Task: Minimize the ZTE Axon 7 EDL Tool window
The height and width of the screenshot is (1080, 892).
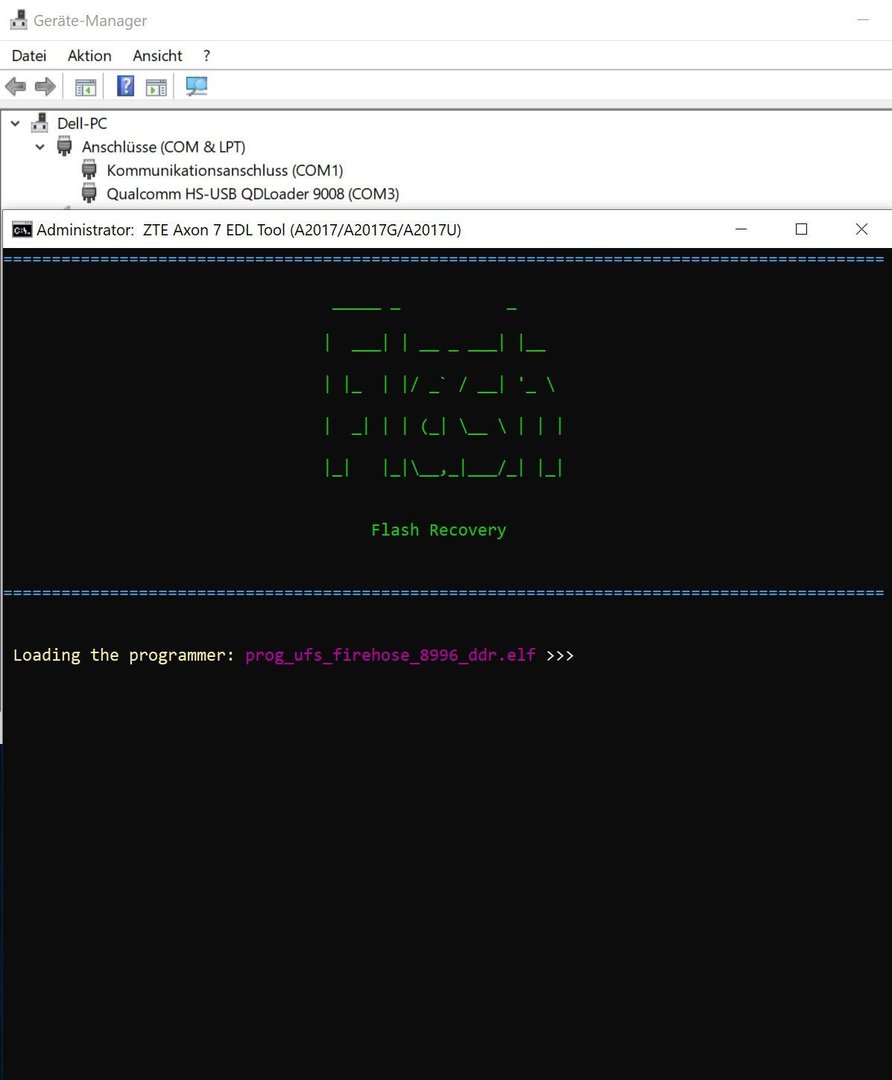Action: click(741, 229)
